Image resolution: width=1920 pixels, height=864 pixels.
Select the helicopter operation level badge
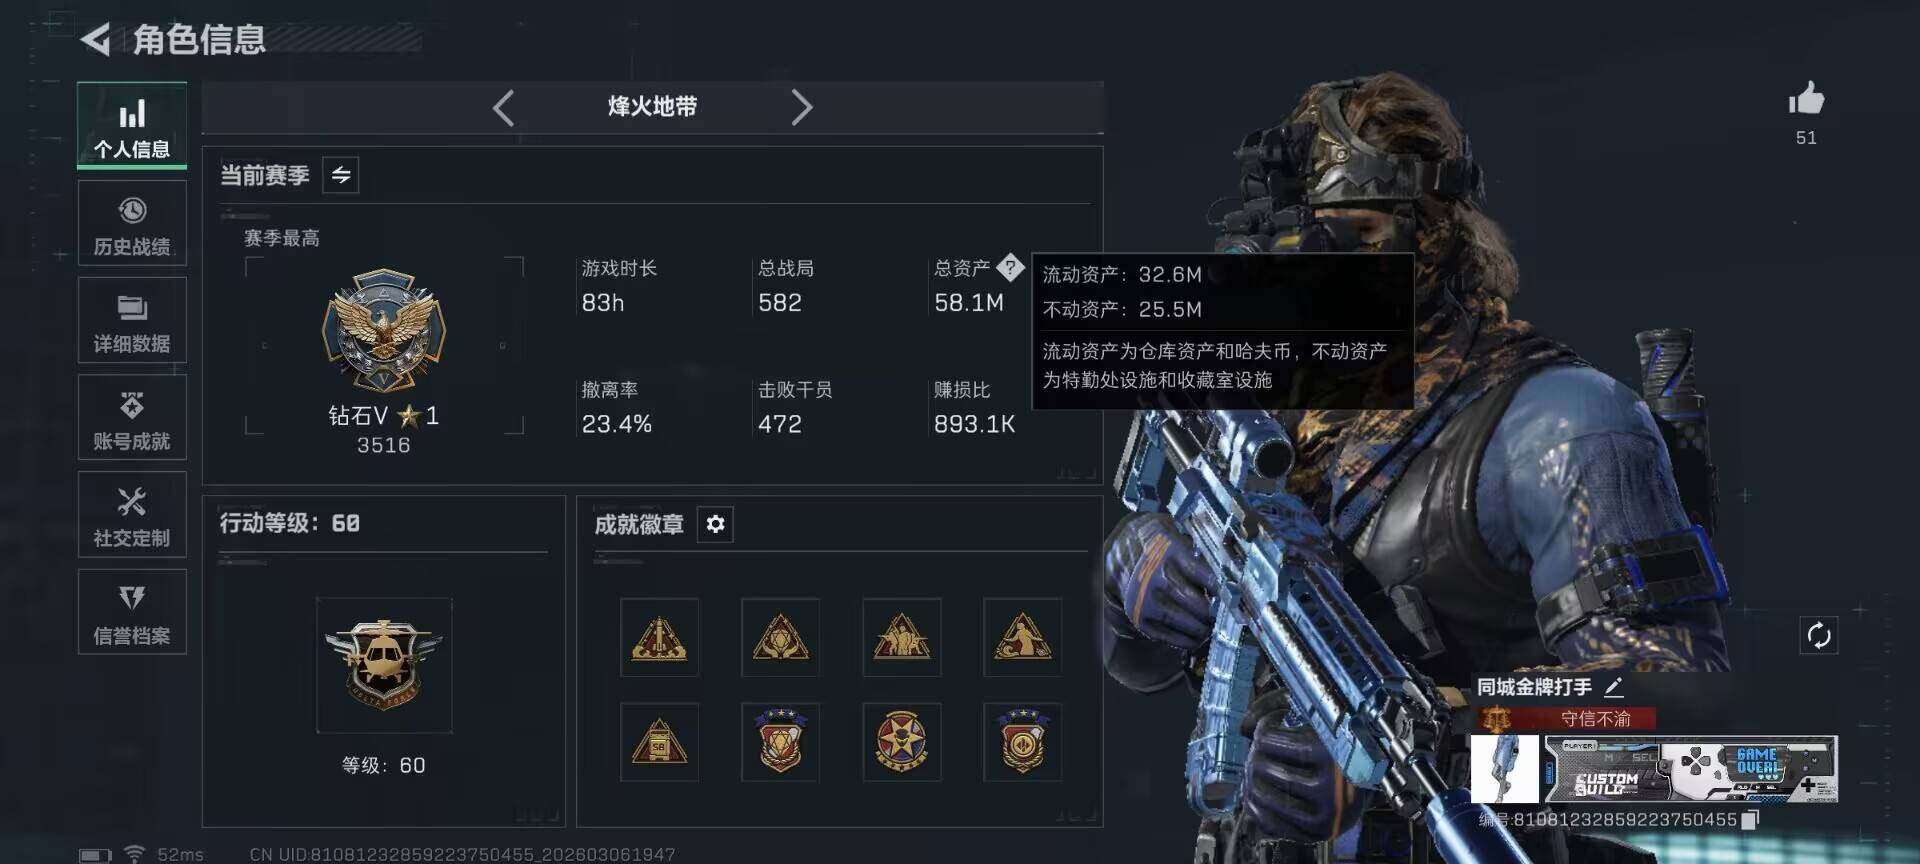[384, 665]
